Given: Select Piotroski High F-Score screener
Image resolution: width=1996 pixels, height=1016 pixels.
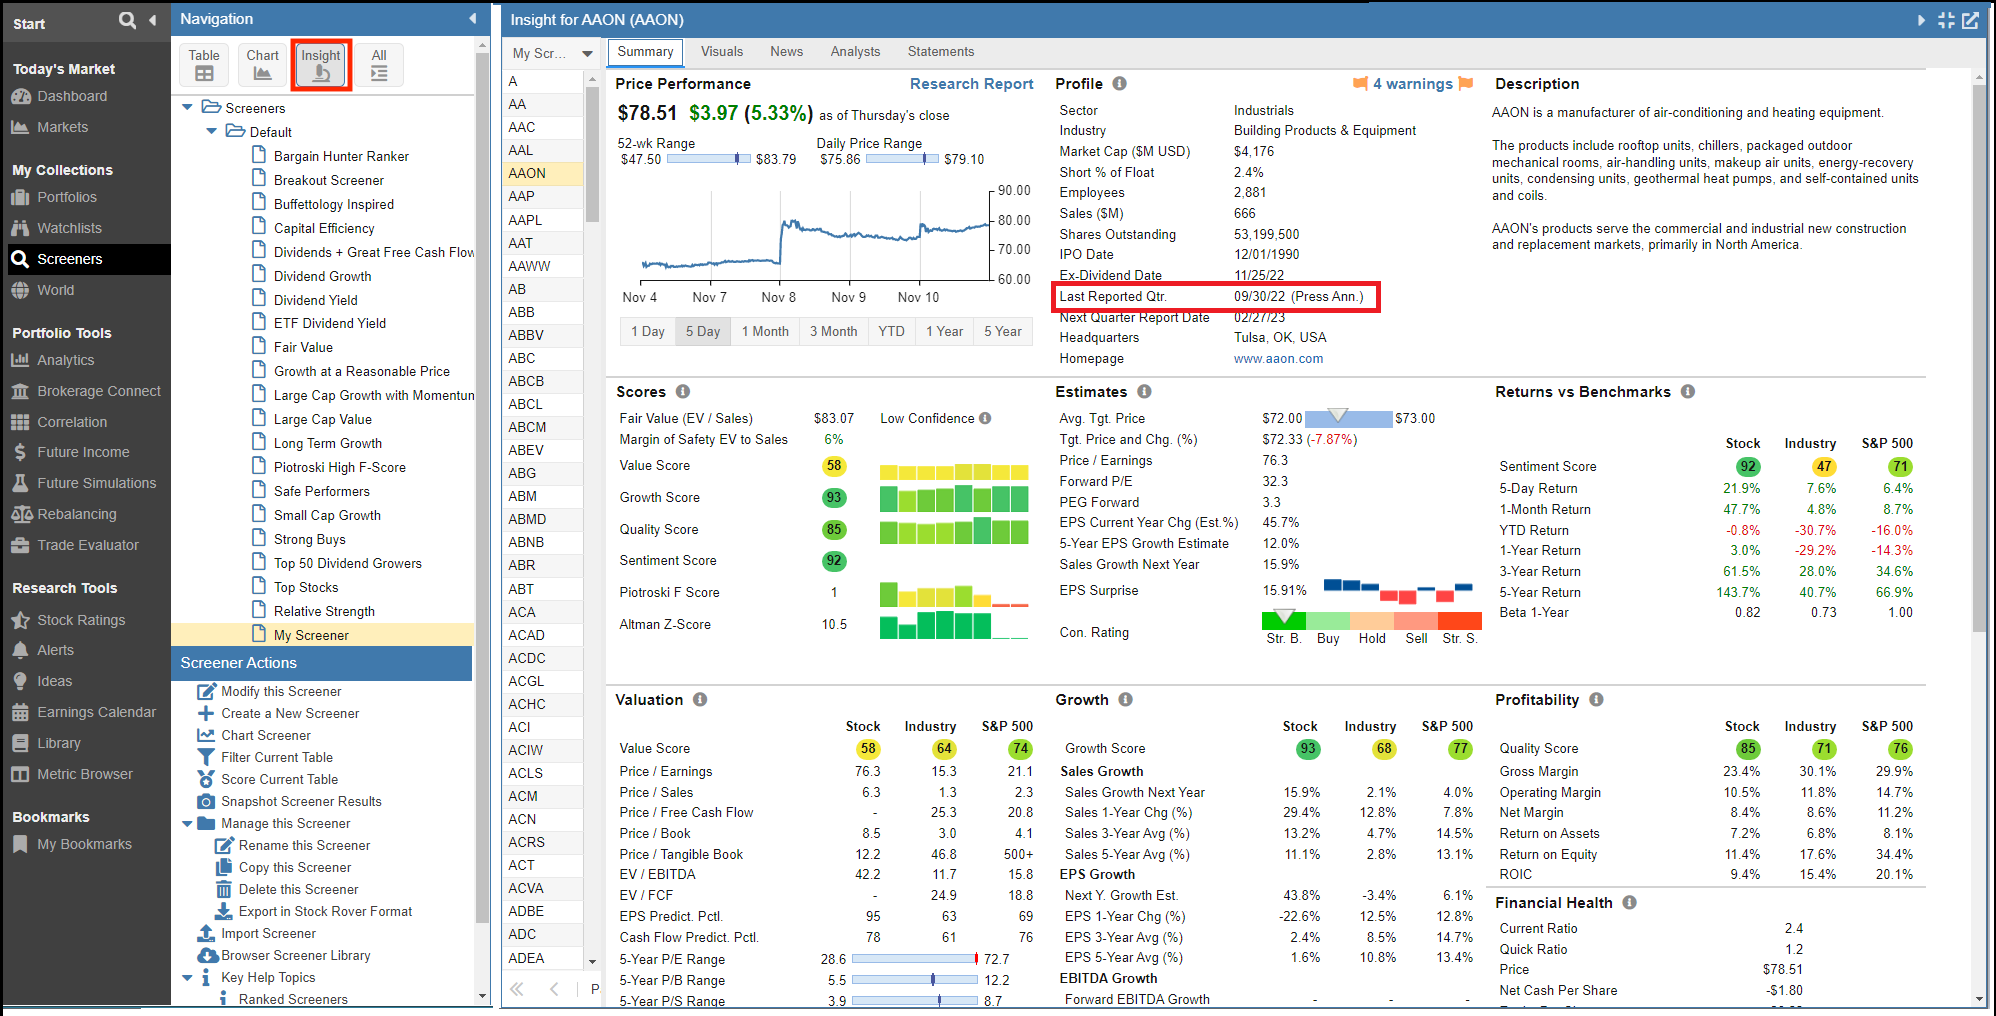Looking at the screenshot, I should pos(339,467).
